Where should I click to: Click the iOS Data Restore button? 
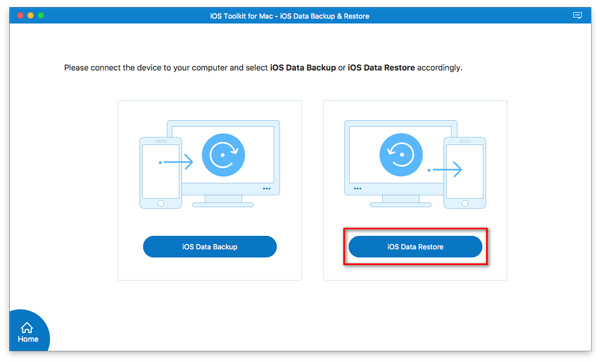click(x=415, y=246)
